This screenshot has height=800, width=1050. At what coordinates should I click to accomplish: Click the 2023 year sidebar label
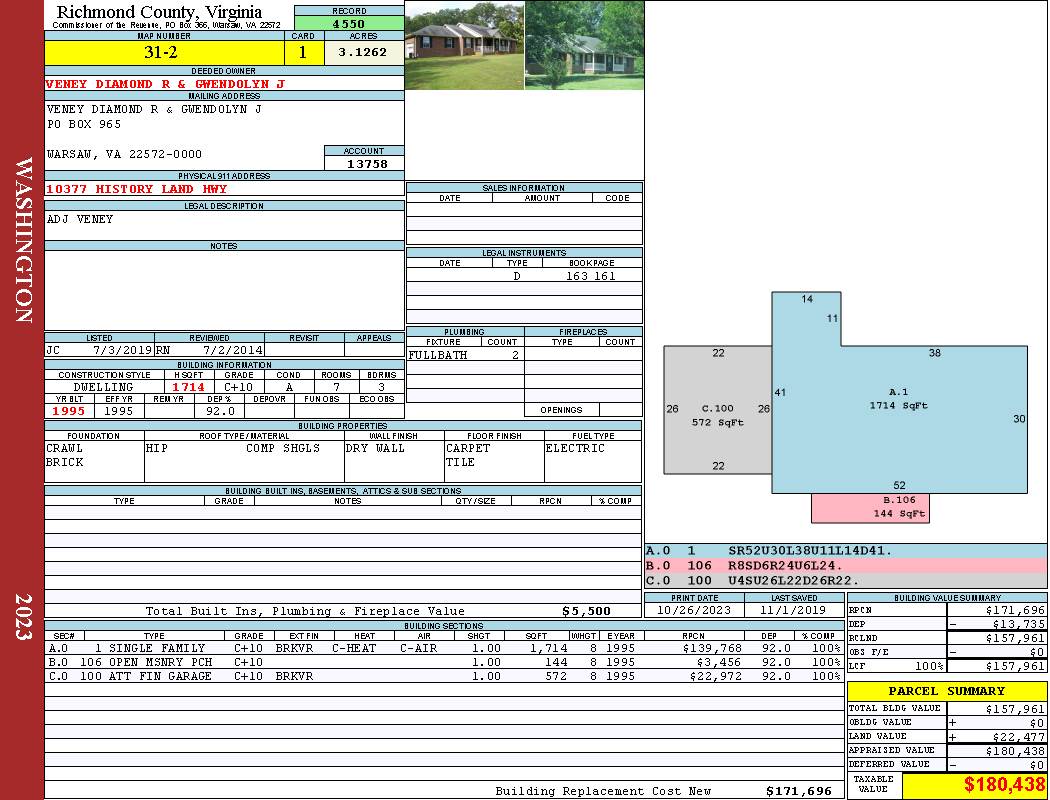coord(24,617)
